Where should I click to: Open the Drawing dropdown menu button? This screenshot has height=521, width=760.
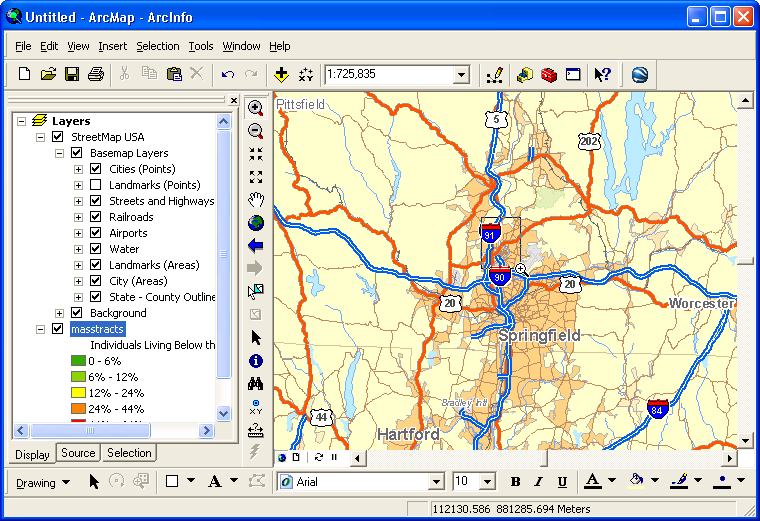(x=43, y=482)
